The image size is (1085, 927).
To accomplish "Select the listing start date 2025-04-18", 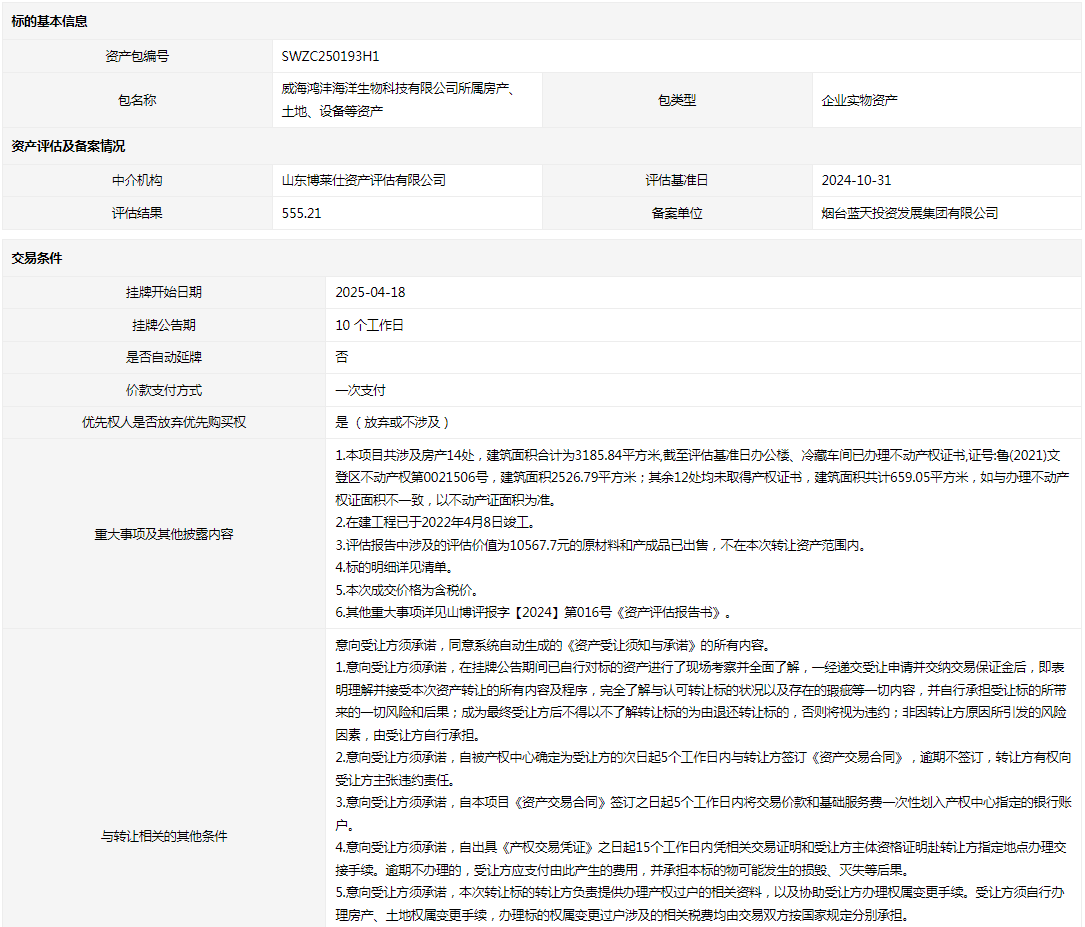I will click(x=370, y=292).
